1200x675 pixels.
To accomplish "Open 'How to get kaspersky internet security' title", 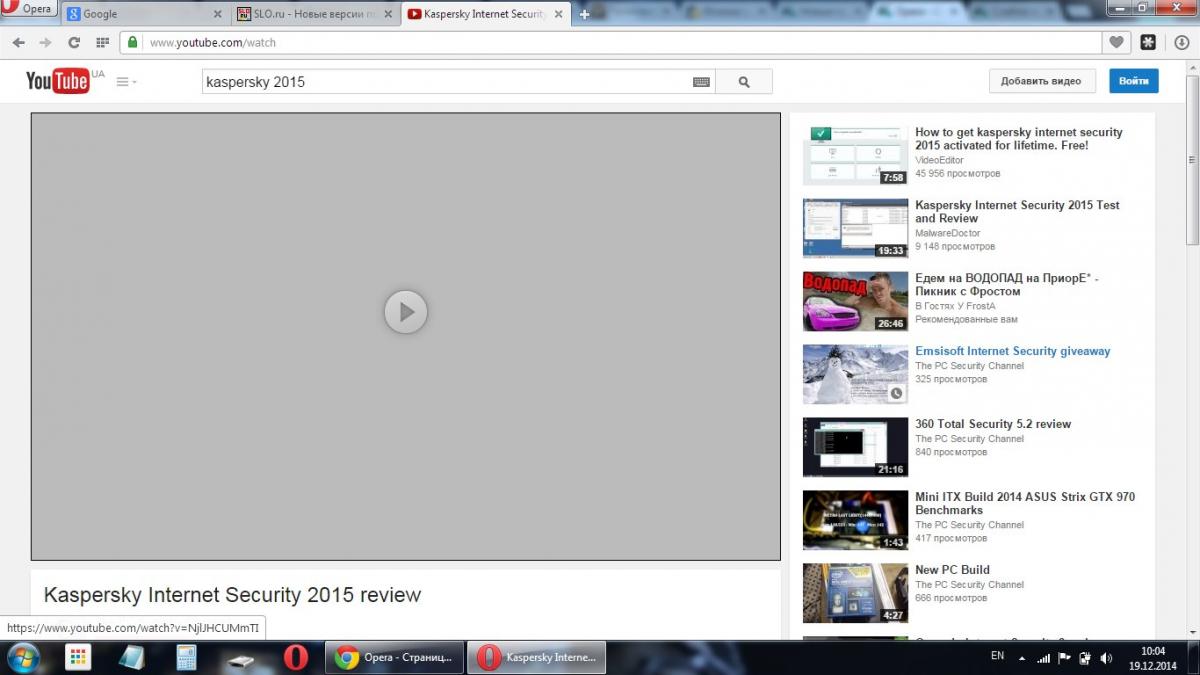I will coord(1018,139).
